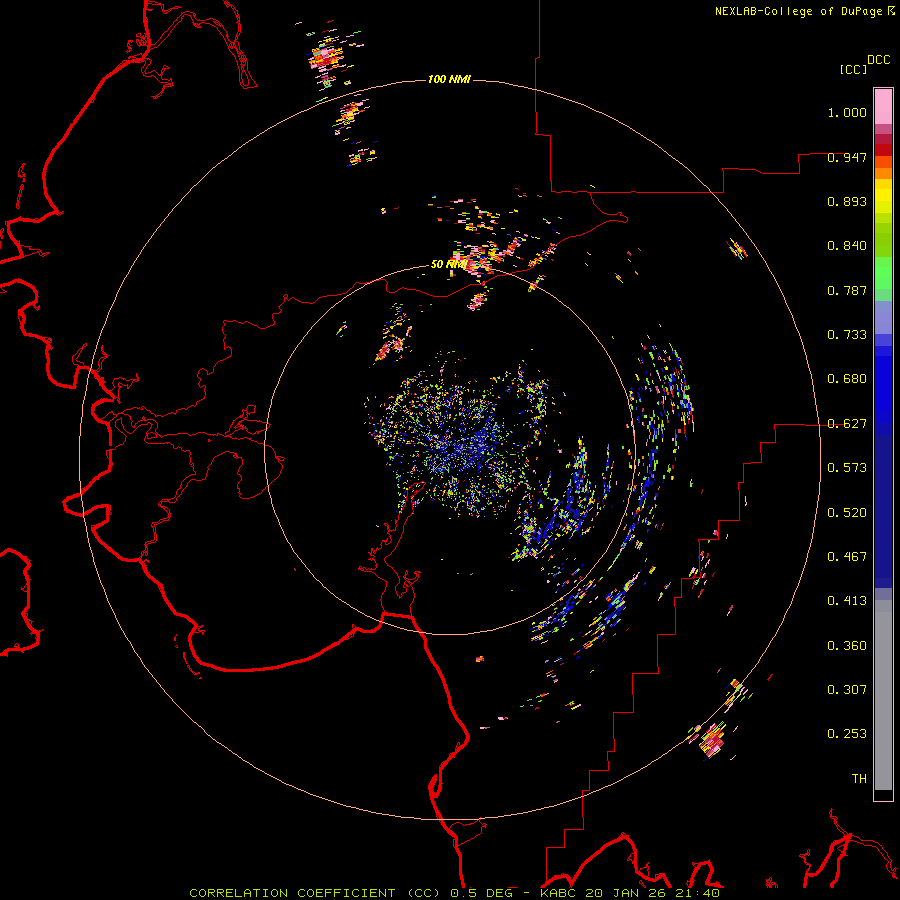Click the 0.627 scale value

tap(847, 424)
